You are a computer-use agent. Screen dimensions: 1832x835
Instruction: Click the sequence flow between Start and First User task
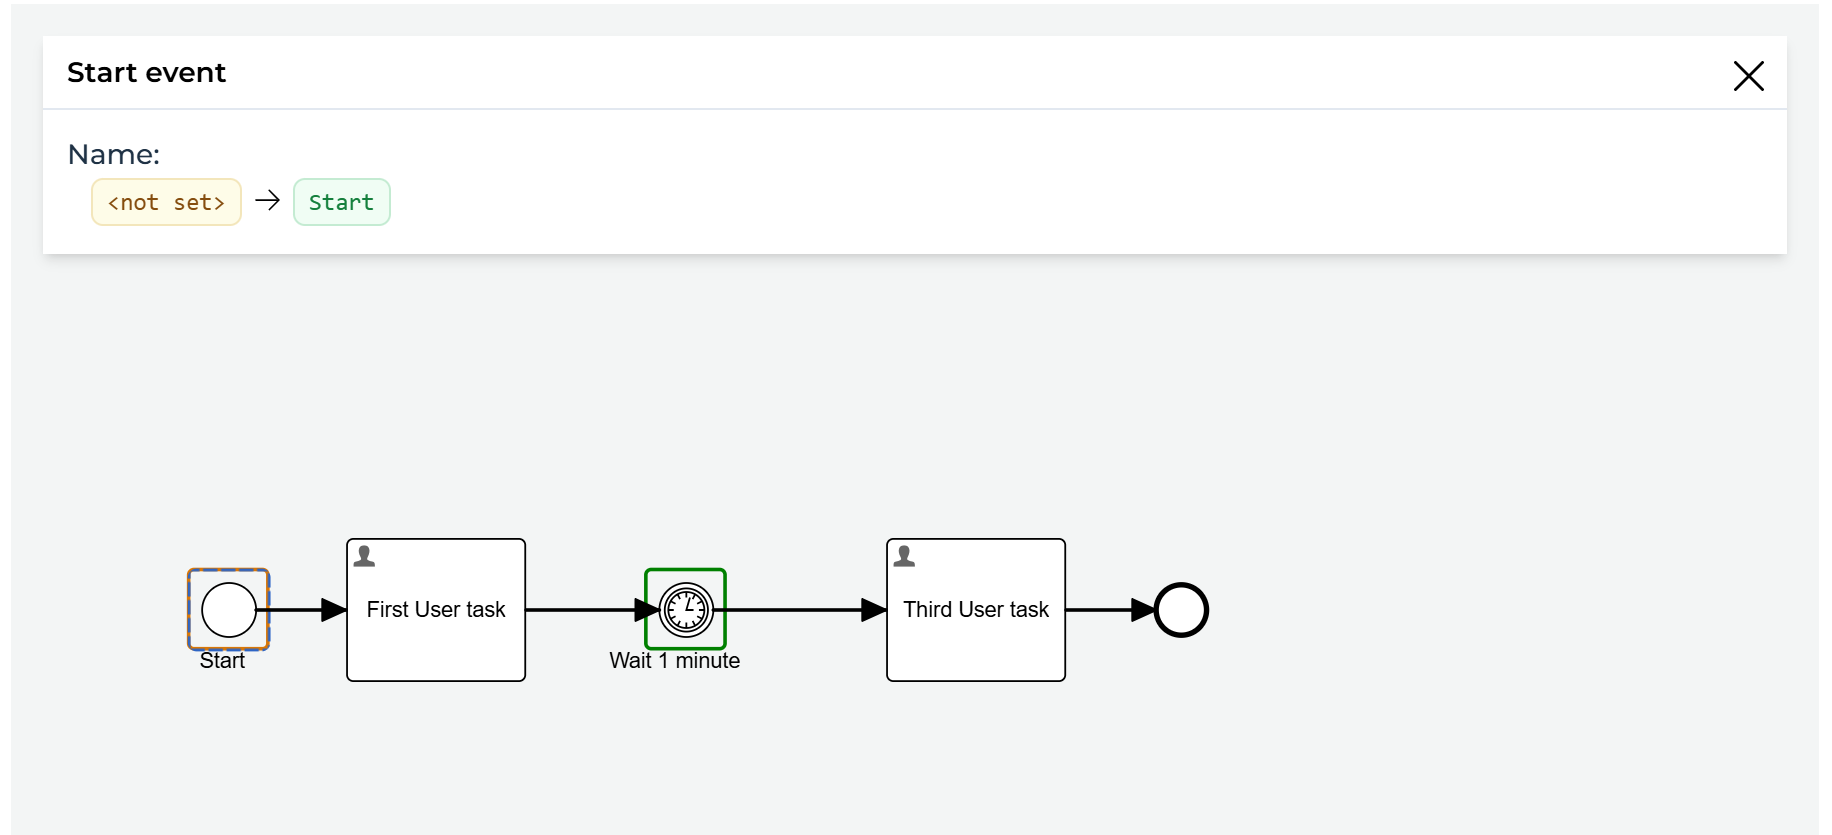click(300, 609)
